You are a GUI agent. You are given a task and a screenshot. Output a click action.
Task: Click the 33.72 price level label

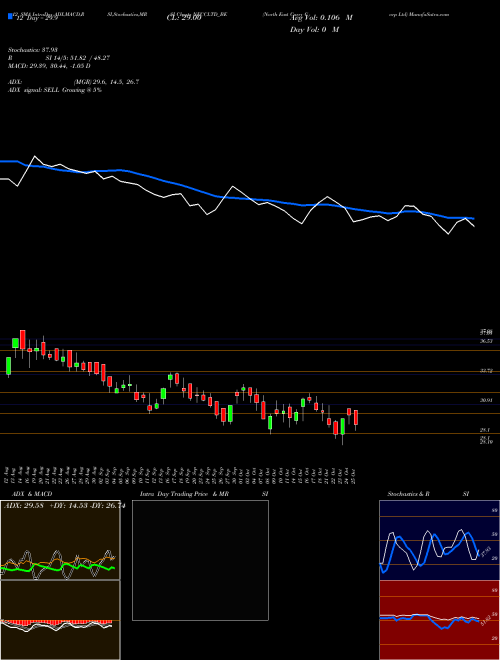[486, 371]
